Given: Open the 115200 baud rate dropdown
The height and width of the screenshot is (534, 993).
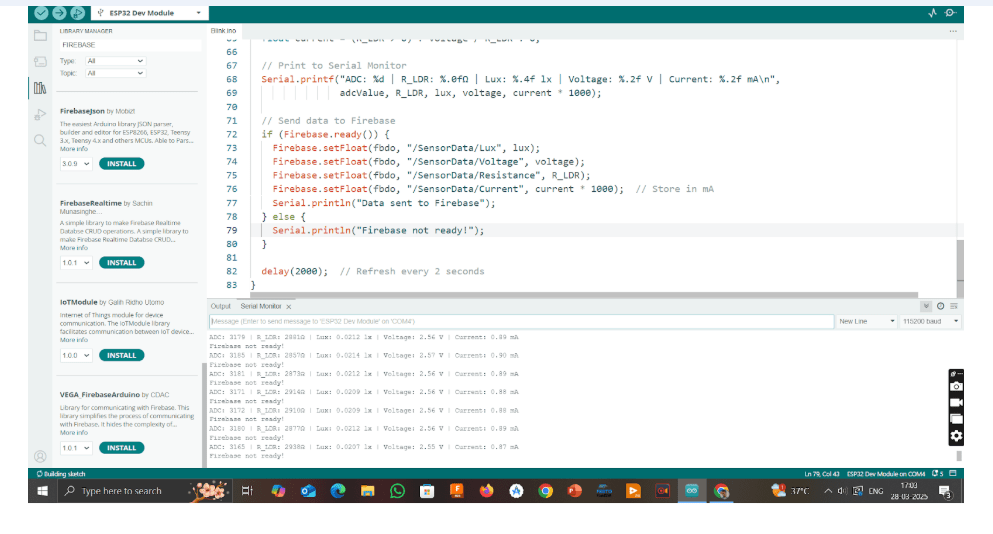Looking at the screenshot, I should coord(930,321).
